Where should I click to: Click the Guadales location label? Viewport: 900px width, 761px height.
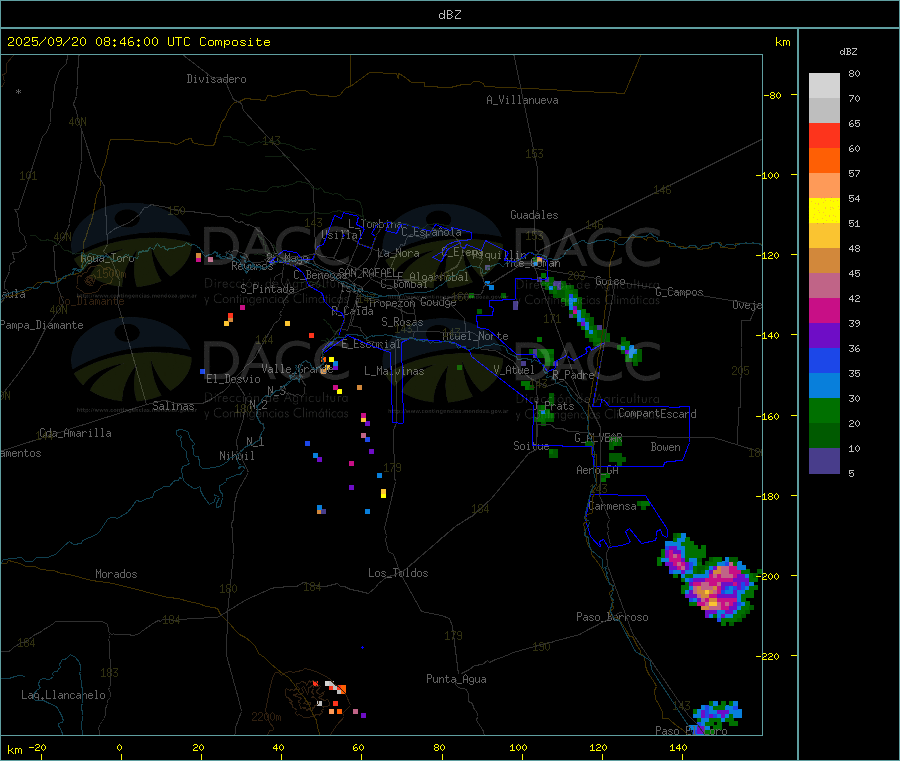[534, 215]
